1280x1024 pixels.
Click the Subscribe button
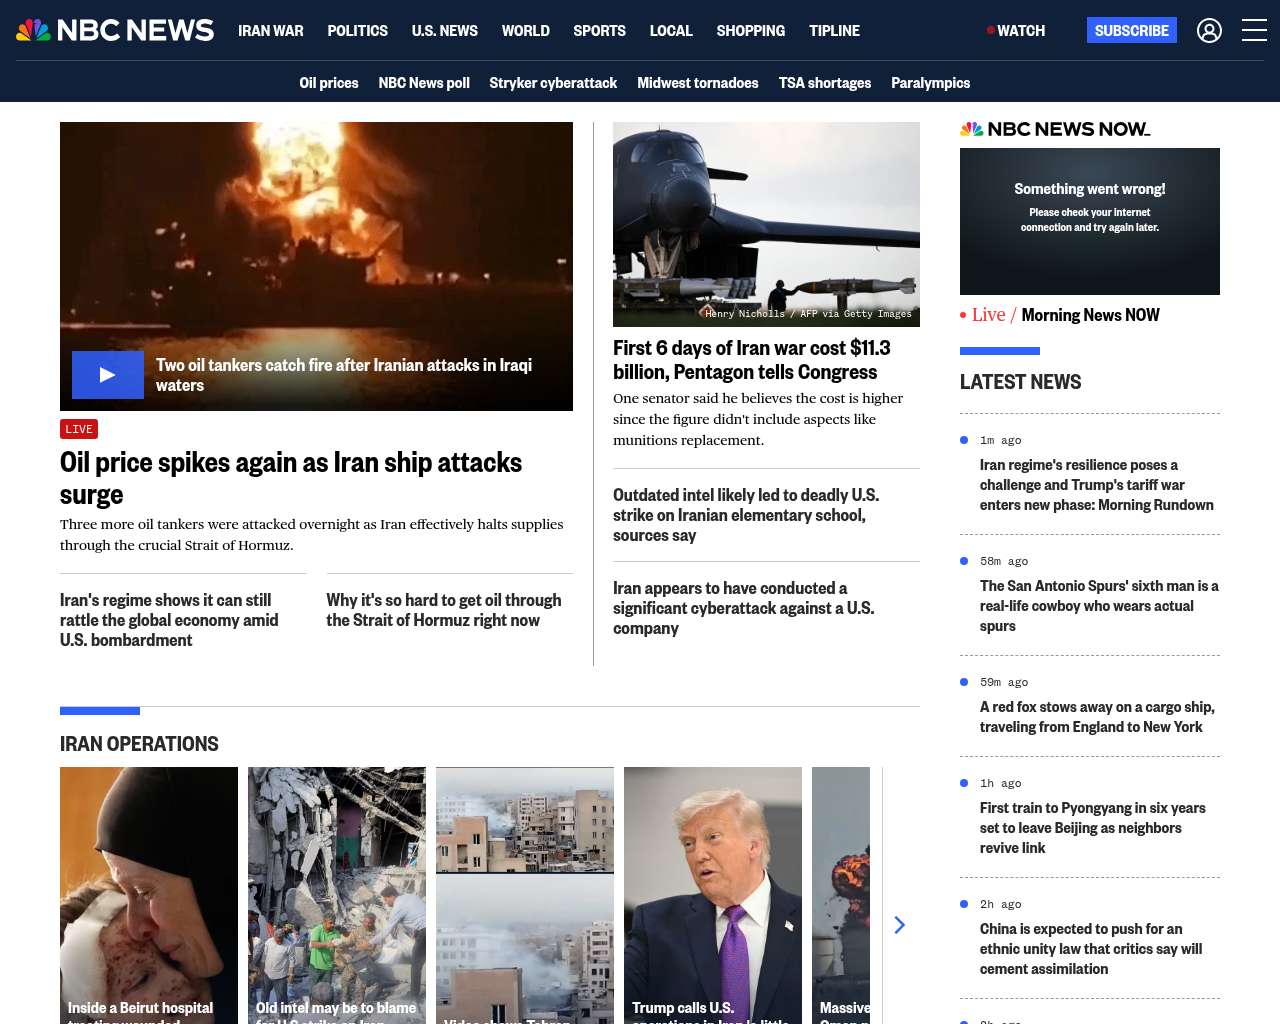coord(1131,30)
